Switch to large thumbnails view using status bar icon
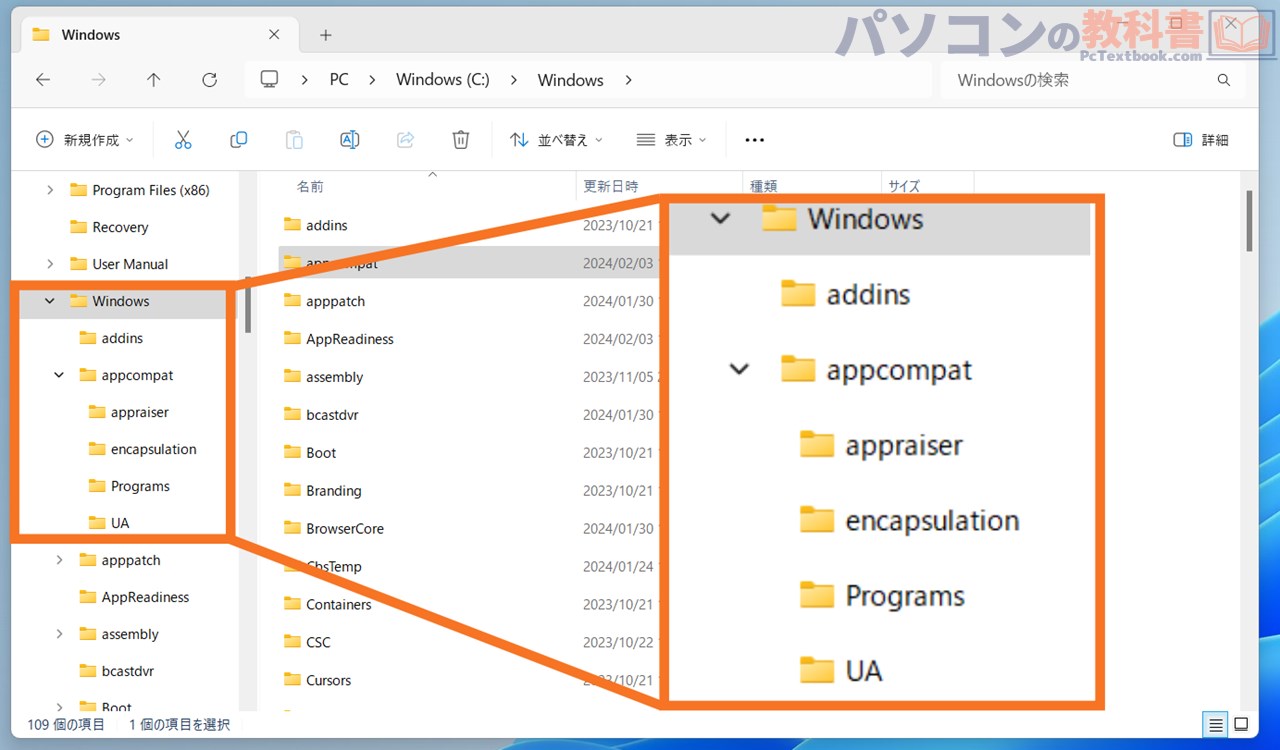This screenshot has width=1280, height=750. pos(1240,724)
